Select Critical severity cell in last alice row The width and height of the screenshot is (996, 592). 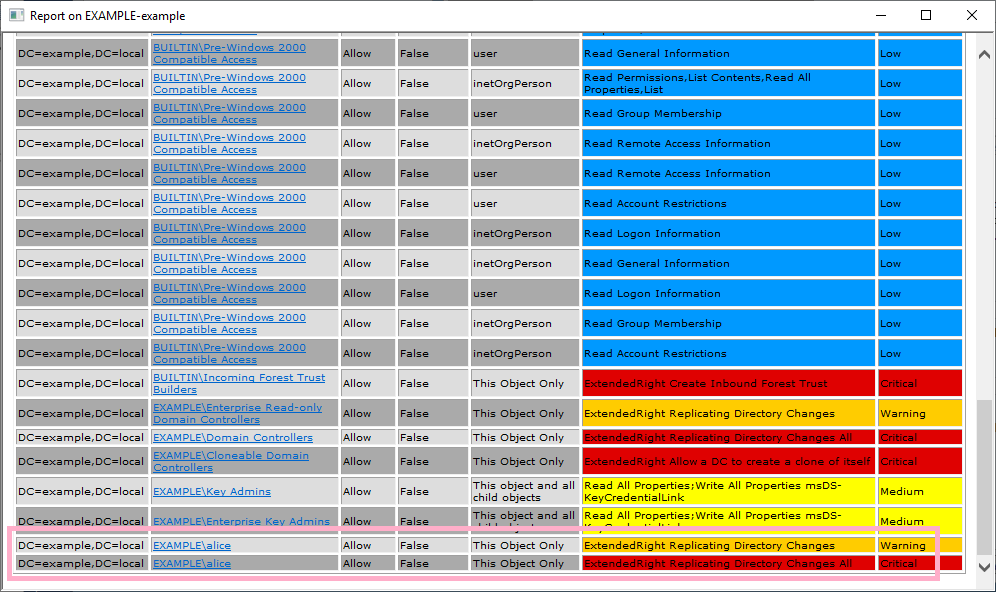tap(920, 563)
